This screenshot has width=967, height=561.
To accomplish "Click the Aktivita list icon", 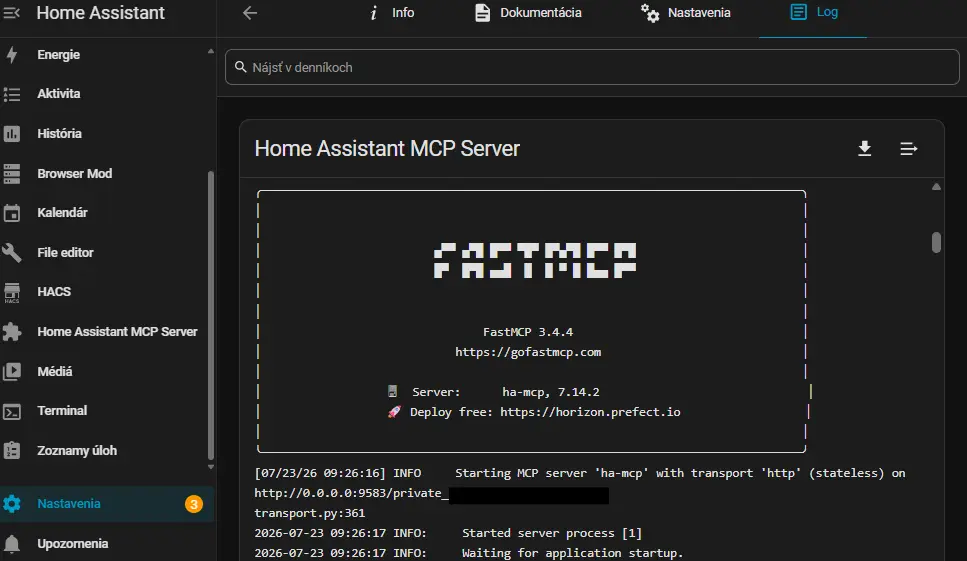I will (12, 94).
